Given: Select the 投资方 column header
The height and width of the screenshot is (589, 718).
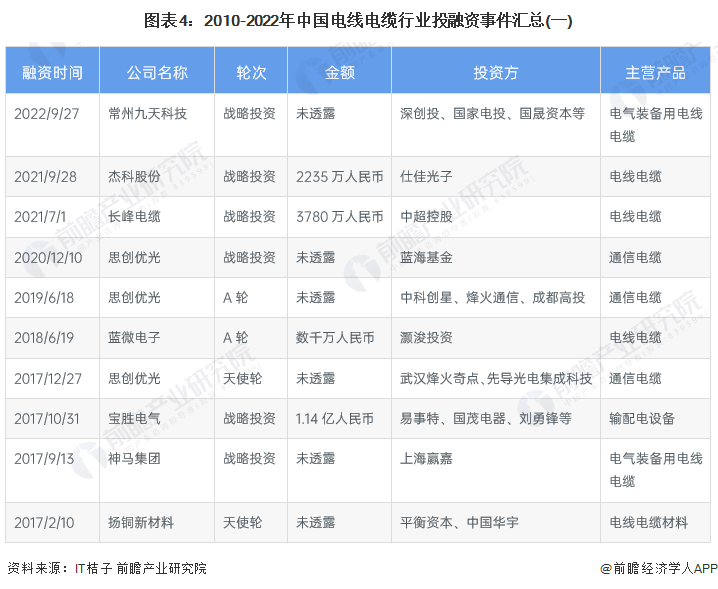Looking at the screenshot, I should (495, 73).
